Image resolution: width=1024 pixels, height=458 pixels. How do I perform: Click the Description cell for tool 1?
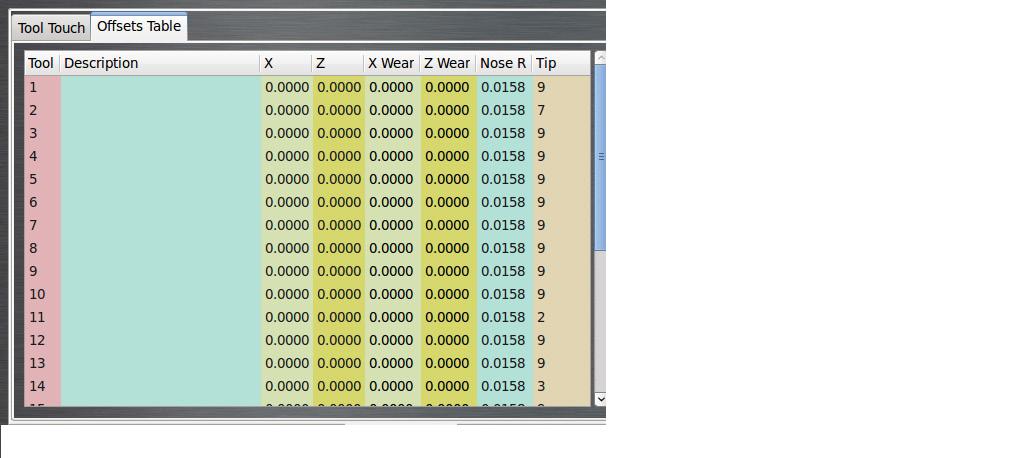[x=160, y=87]
